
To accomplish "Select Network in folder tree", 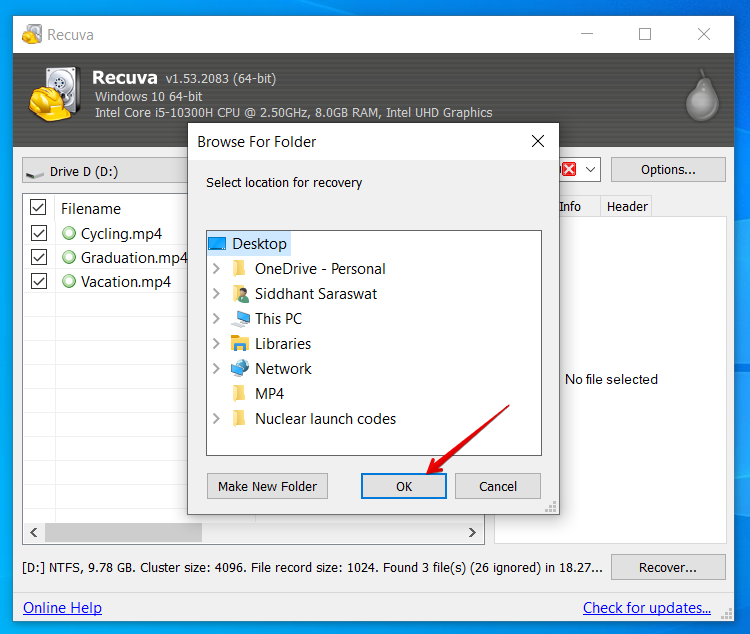I will pos(283,368).
